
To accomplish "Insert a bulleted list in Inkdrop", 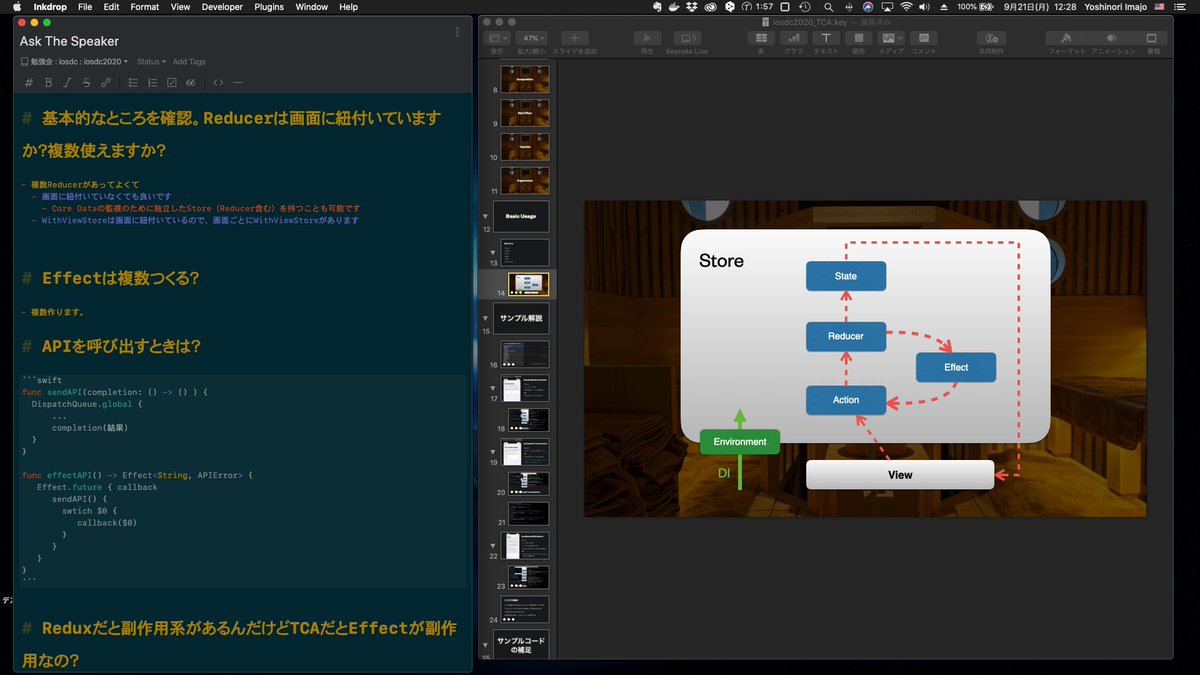I will click(x=133, y=82).
